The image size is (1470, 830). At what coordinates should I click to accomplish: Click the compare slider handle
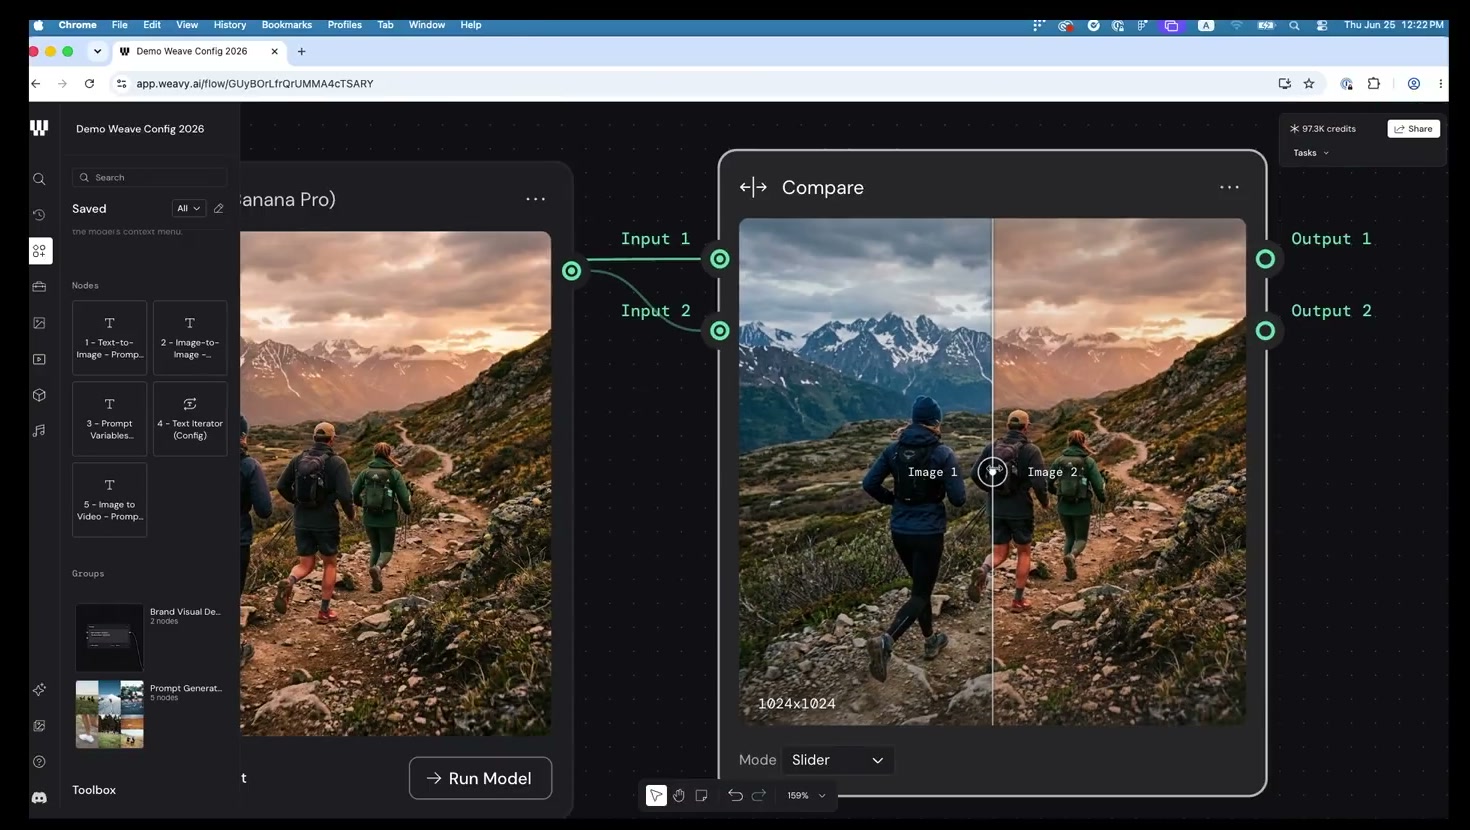[992, 471]
